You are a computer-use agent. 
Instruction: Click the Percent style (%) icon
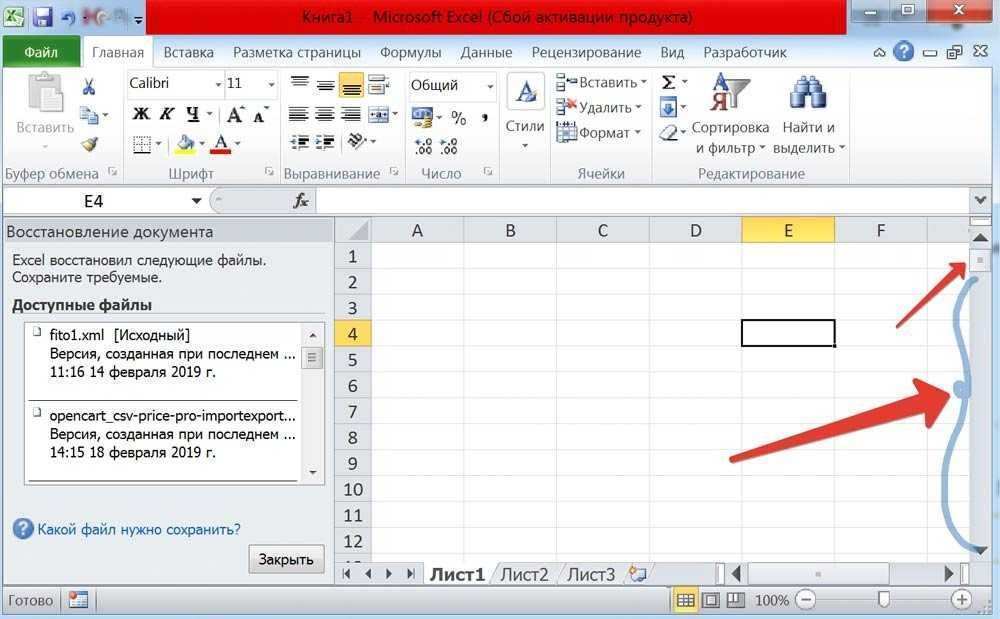point(458,119)
